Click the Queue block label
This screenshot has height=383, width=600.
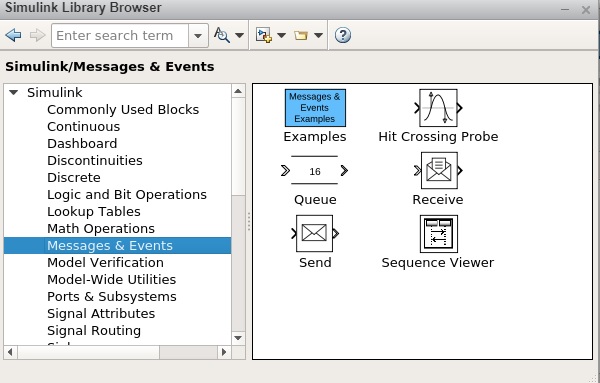click(x=315, y=200)
